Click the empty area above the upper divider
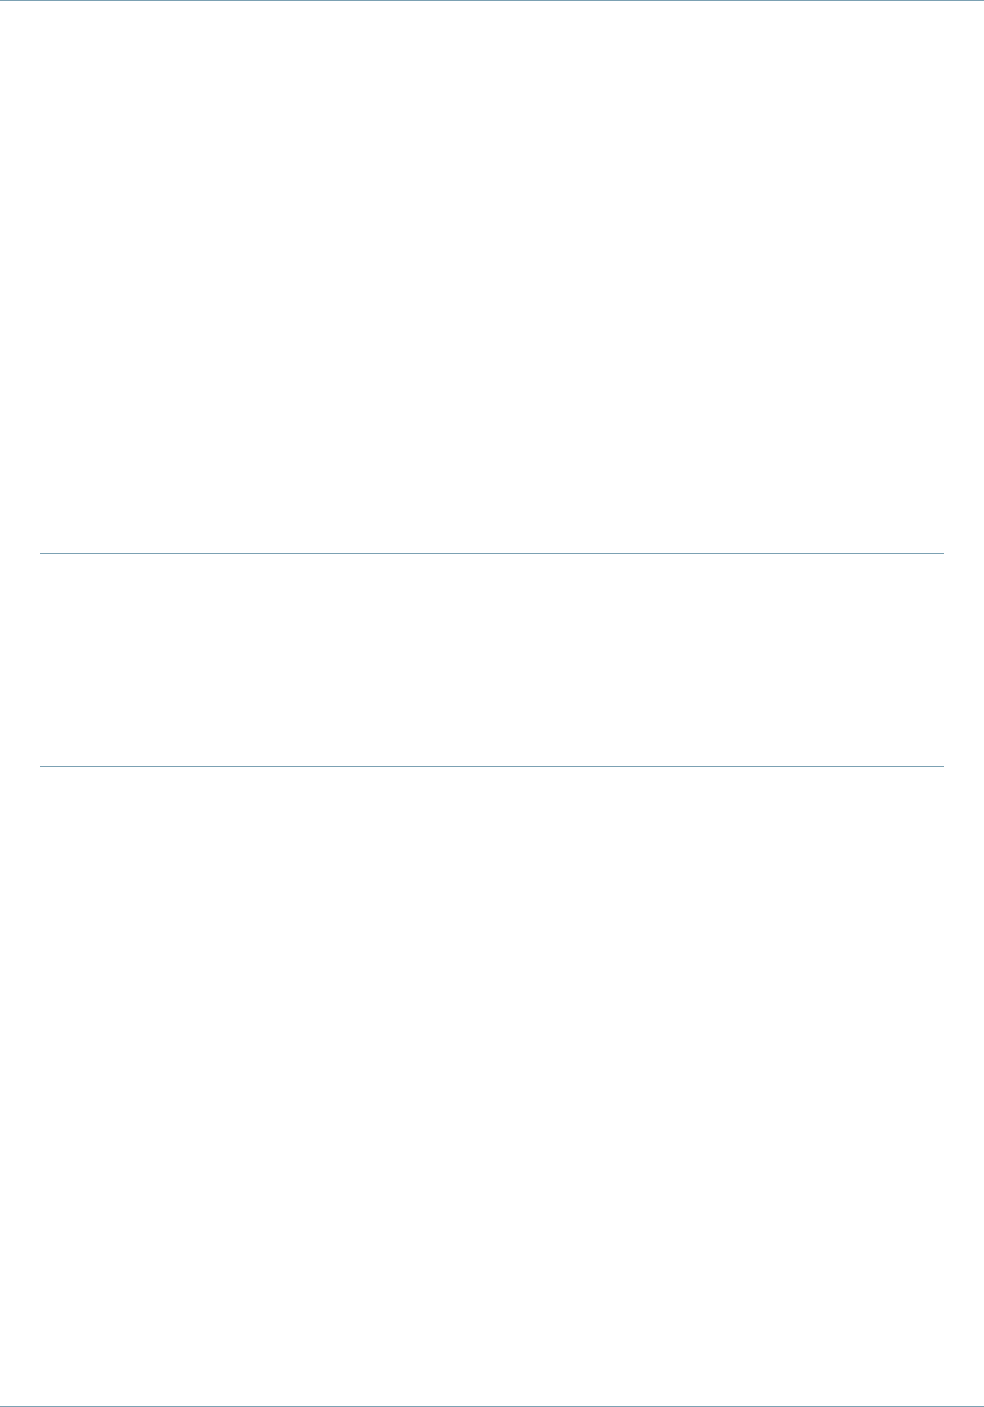This screenshot has width=984, height=1407. pyautogui.click(x=491, y=277)
